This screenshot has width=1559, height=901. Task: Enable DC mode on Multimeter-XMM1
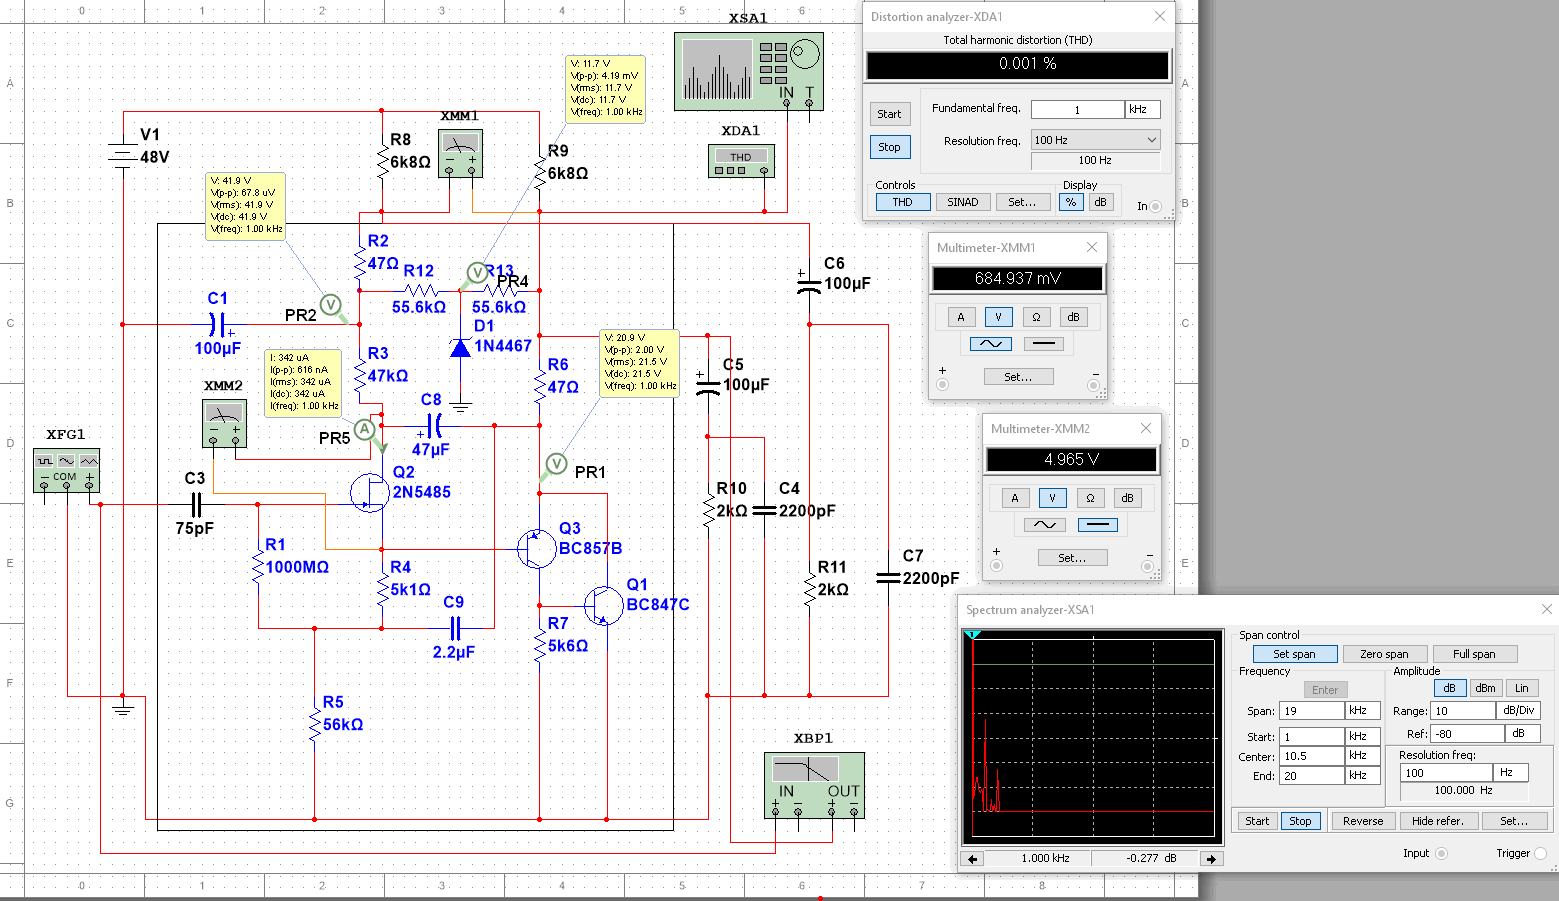coord(1043,344)
